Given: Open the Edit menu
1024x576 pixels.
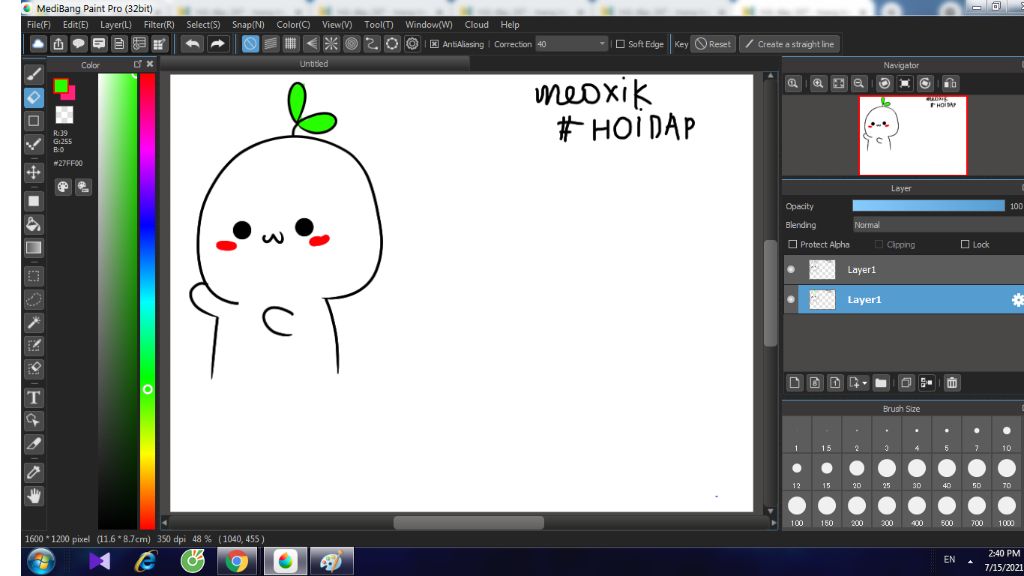Looking at the screenshot, I should tap(75, 24).
